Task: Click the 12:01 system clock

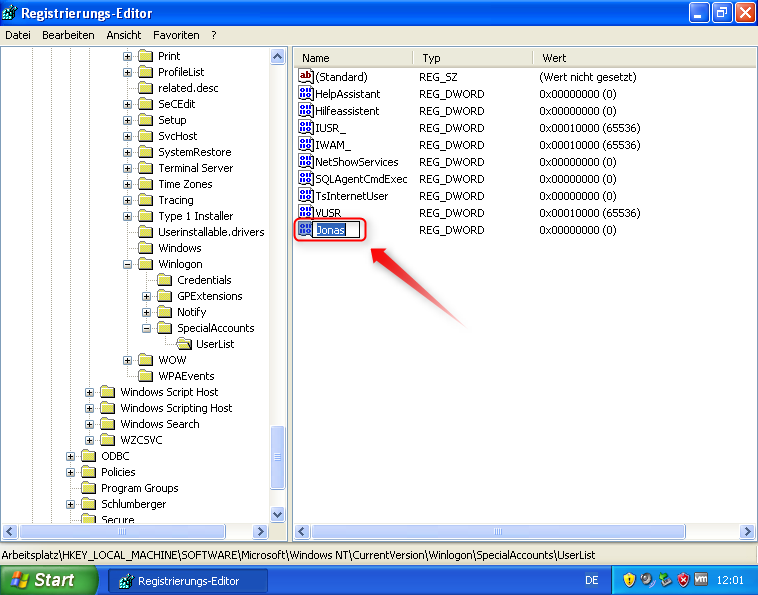Action: 730,580
